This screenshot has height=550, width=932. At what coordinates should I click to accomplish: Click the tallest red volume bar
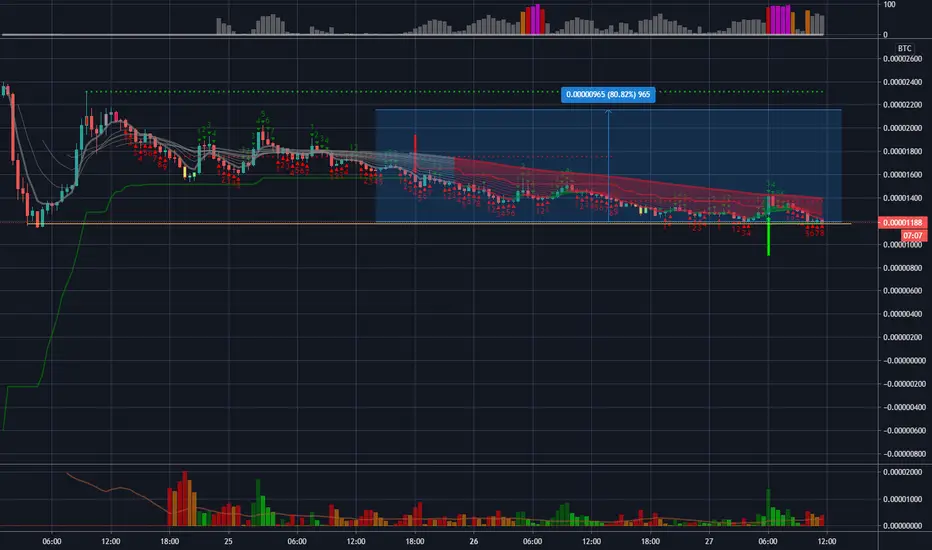(x=185, y=498)
